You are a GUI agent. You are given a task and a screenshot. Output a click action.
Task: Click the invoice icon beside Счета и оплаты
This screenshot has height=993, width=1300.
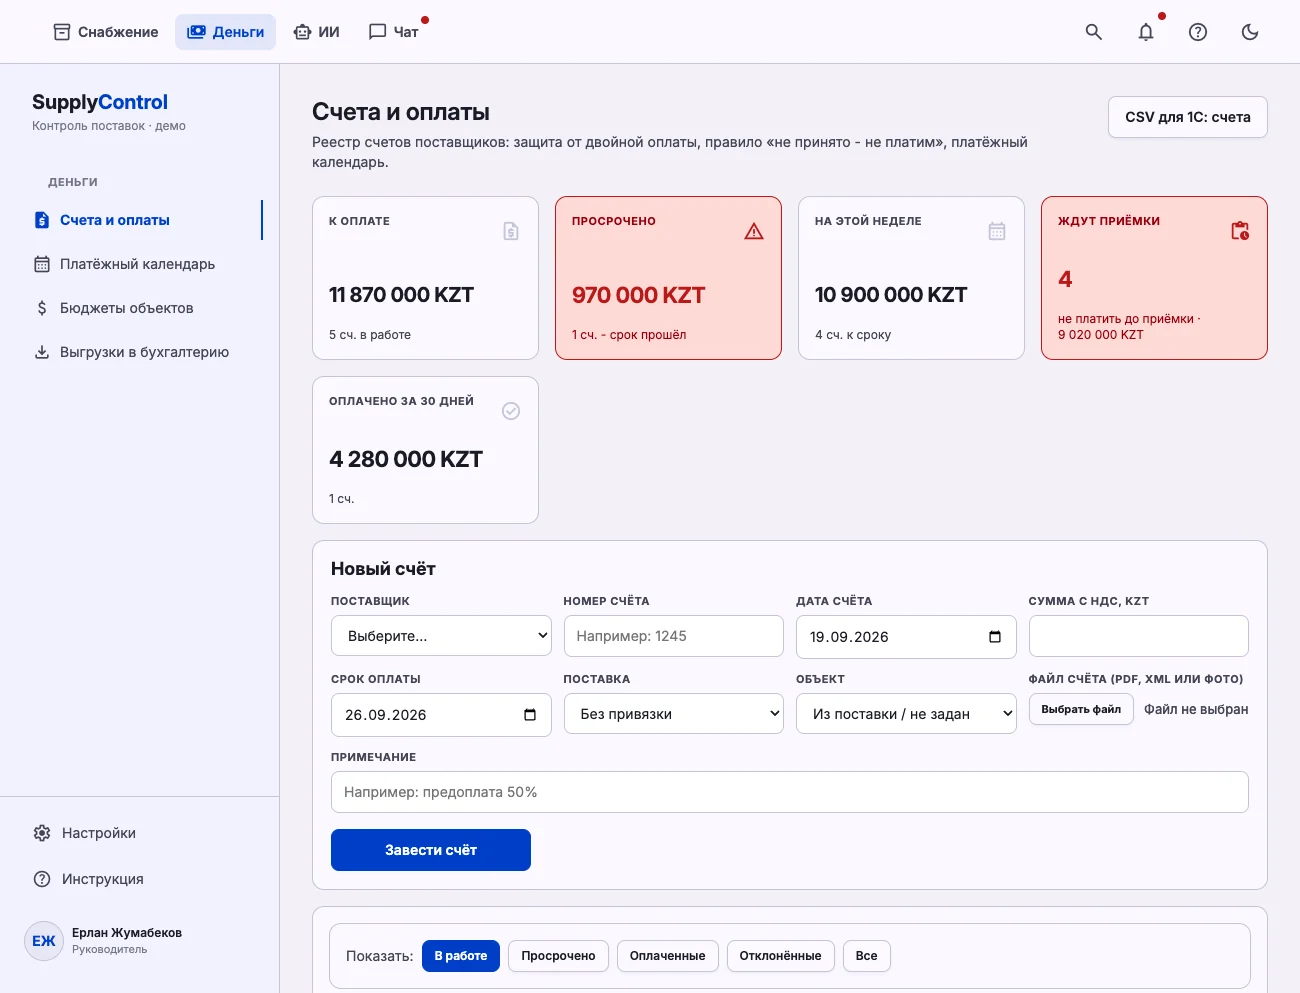coord(42,220)
